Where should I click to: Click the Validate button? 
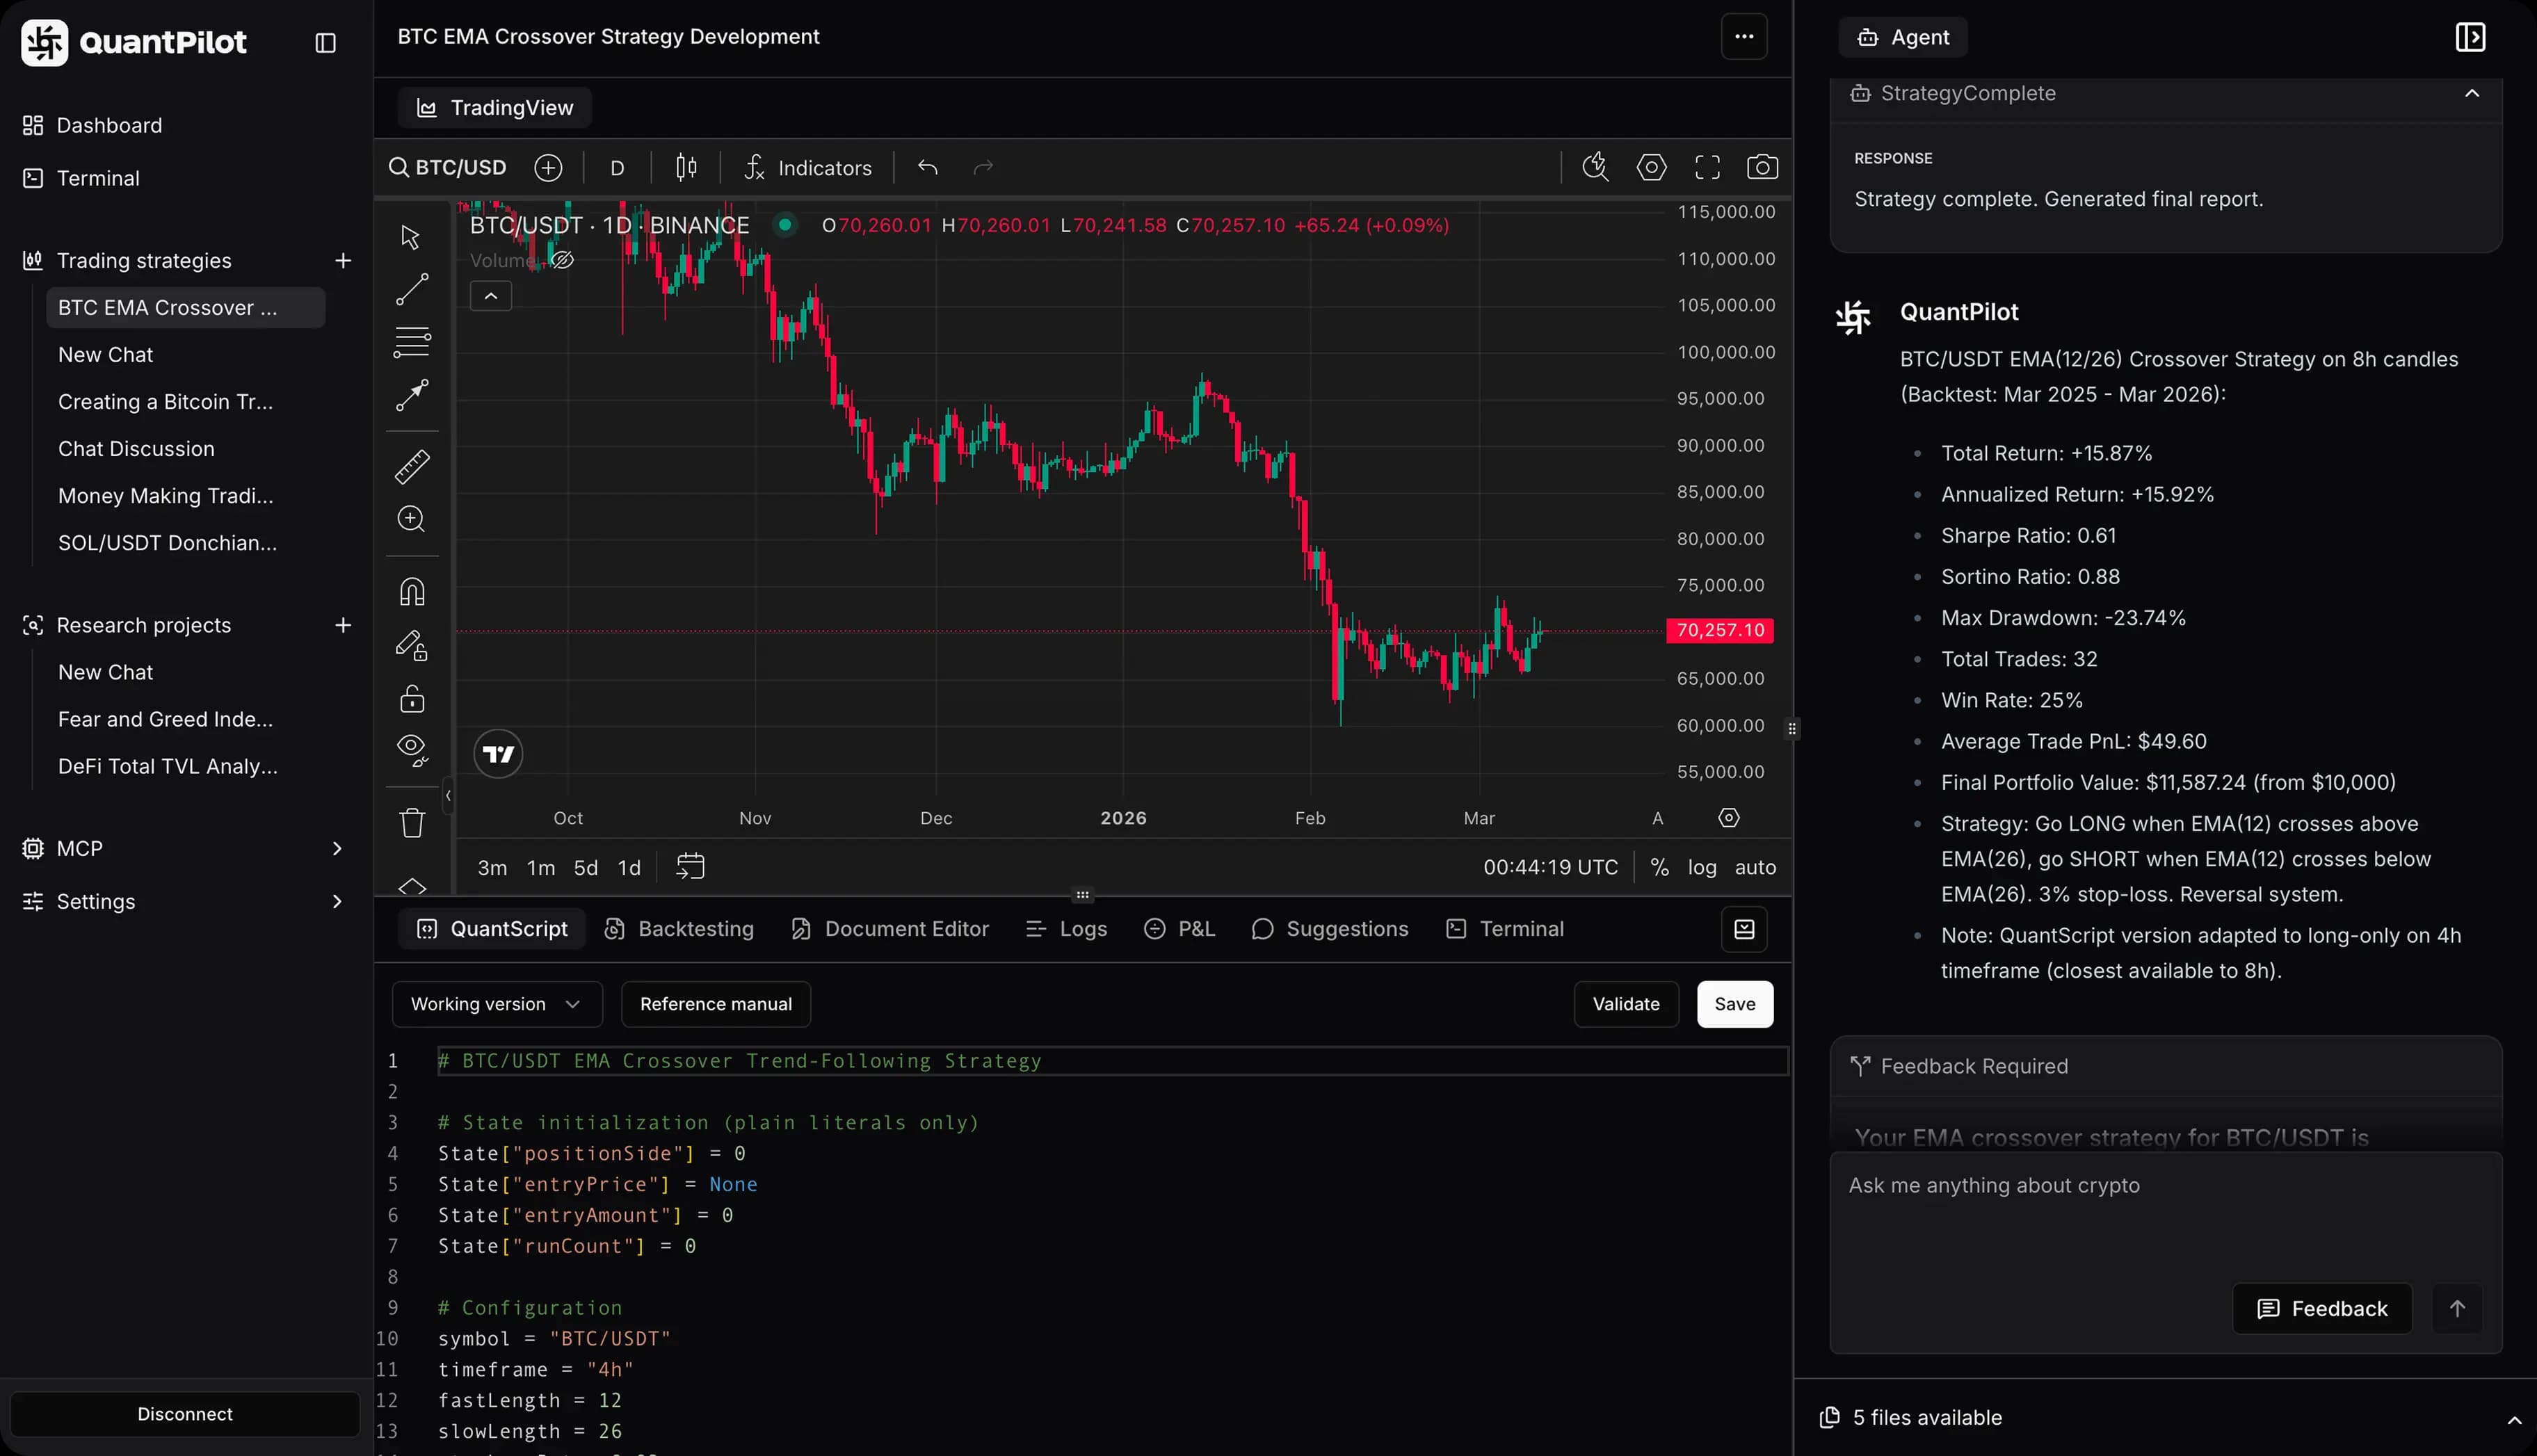pyautogui.click(x=1625, y=1004)
